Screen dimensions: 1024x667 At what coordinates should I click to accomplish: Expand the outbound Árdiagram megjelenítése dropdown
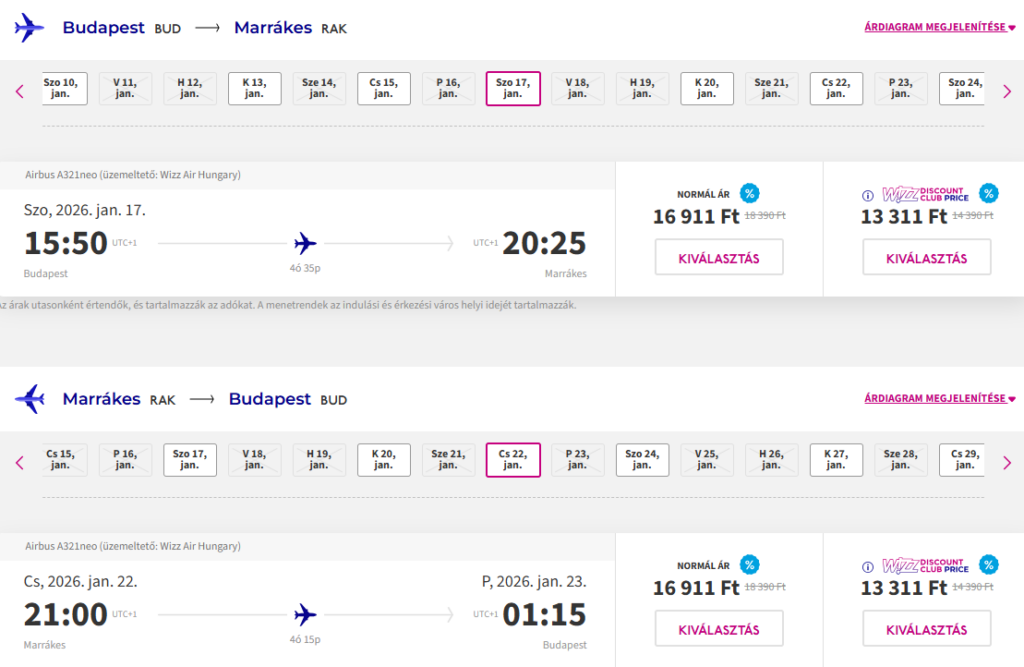click(x=940, y=28)
